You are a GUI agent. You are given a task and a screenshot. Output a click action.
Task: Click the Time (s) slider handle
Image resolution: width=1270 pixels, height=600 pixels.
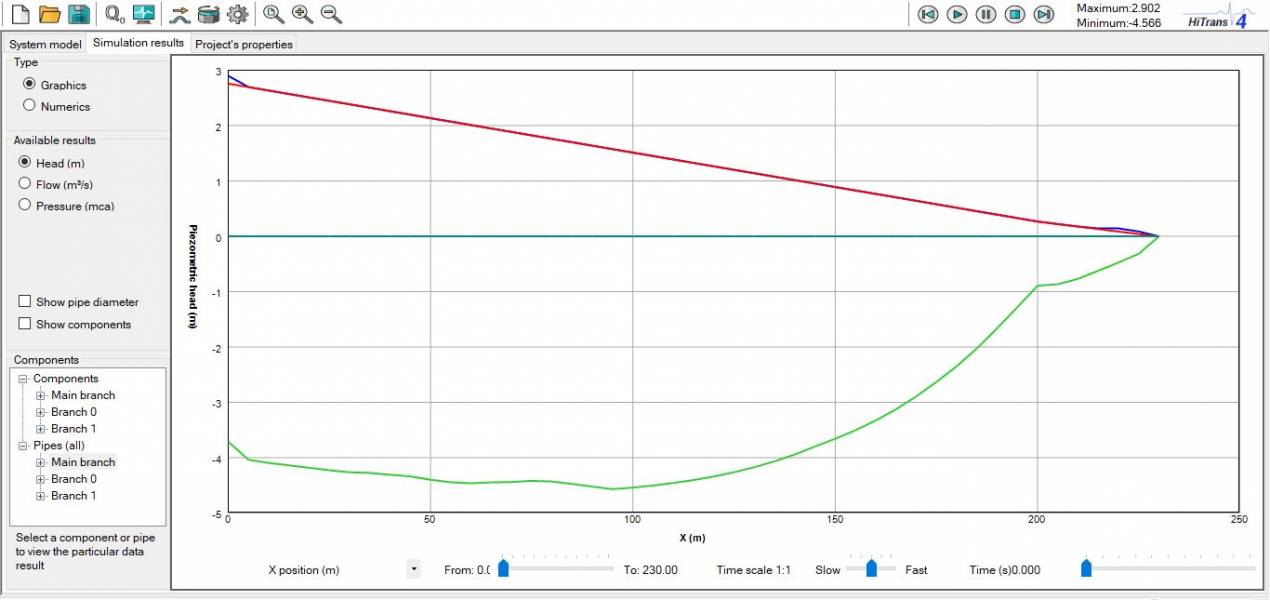(1086, 568)
